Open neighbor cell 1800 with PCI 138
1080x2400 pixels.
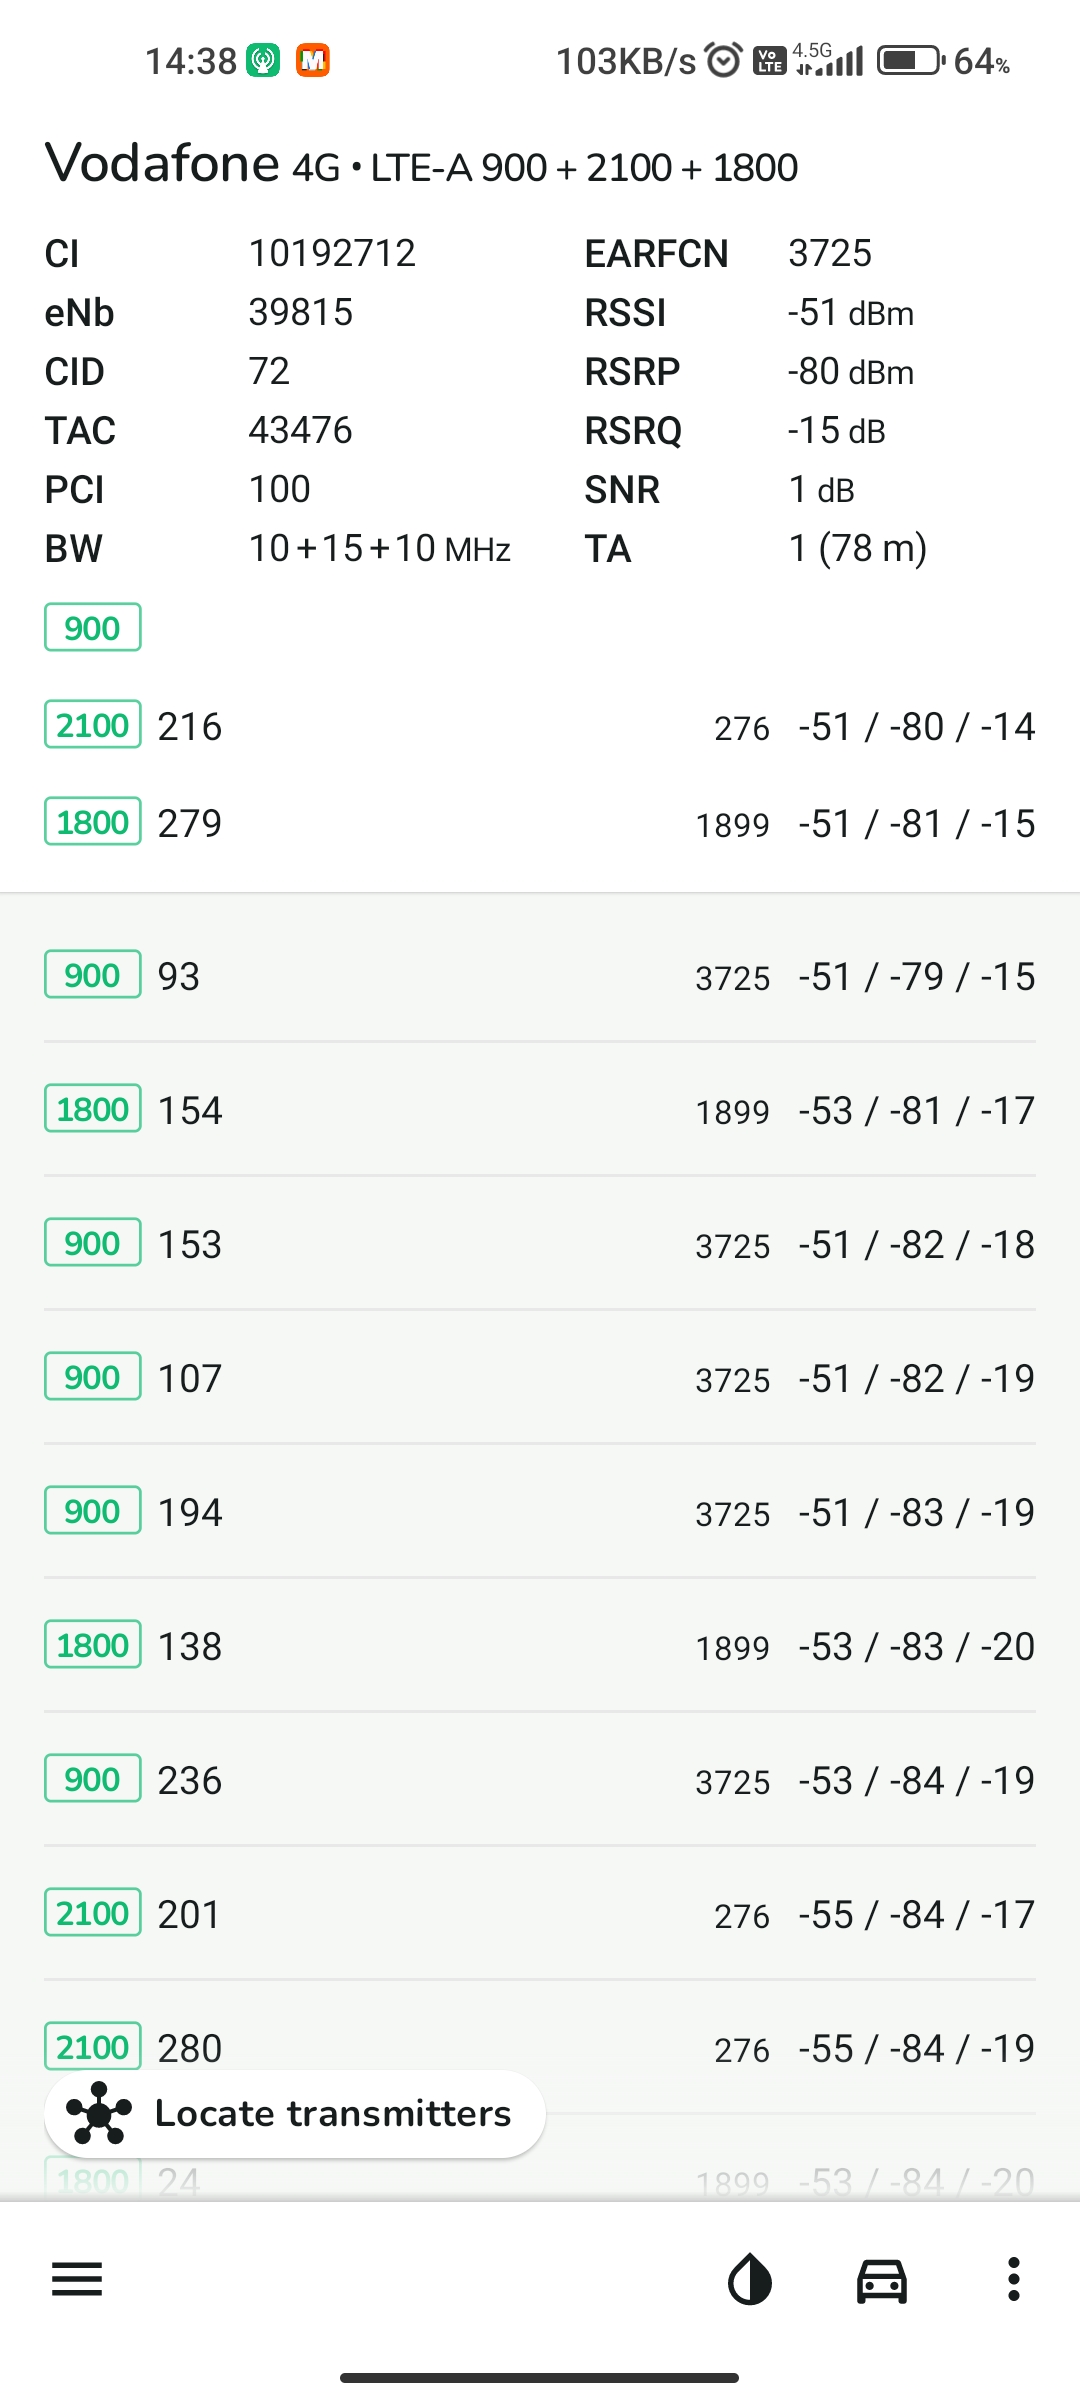[540, 1646]
